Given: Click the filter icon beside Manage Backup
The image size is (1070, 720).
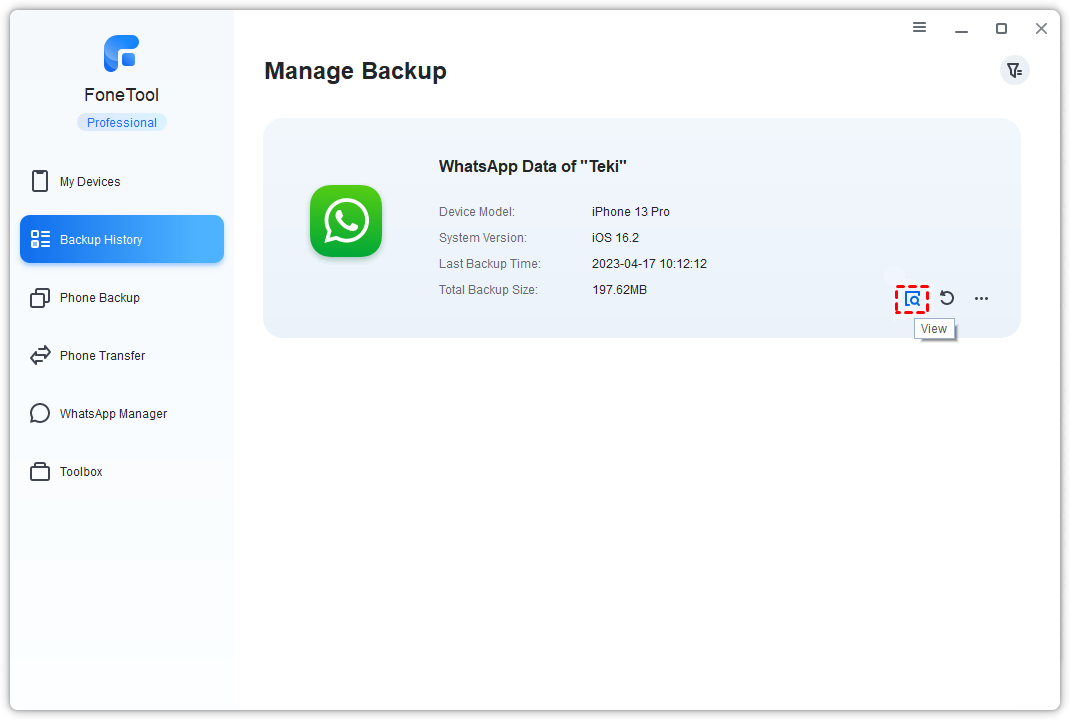Looking at the screenshot, I should pyautogui.click(x=1014, y=70).
